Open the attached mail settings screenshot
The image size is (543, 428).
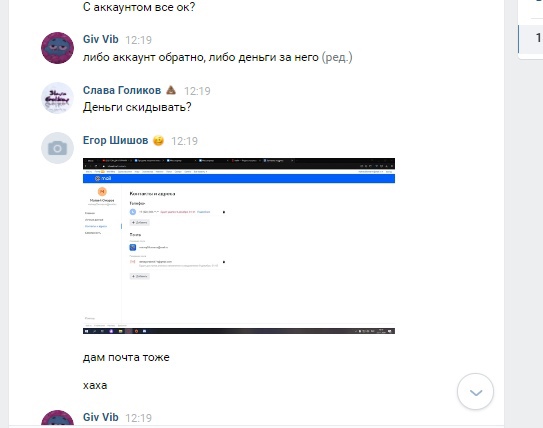tap(239, 246)
